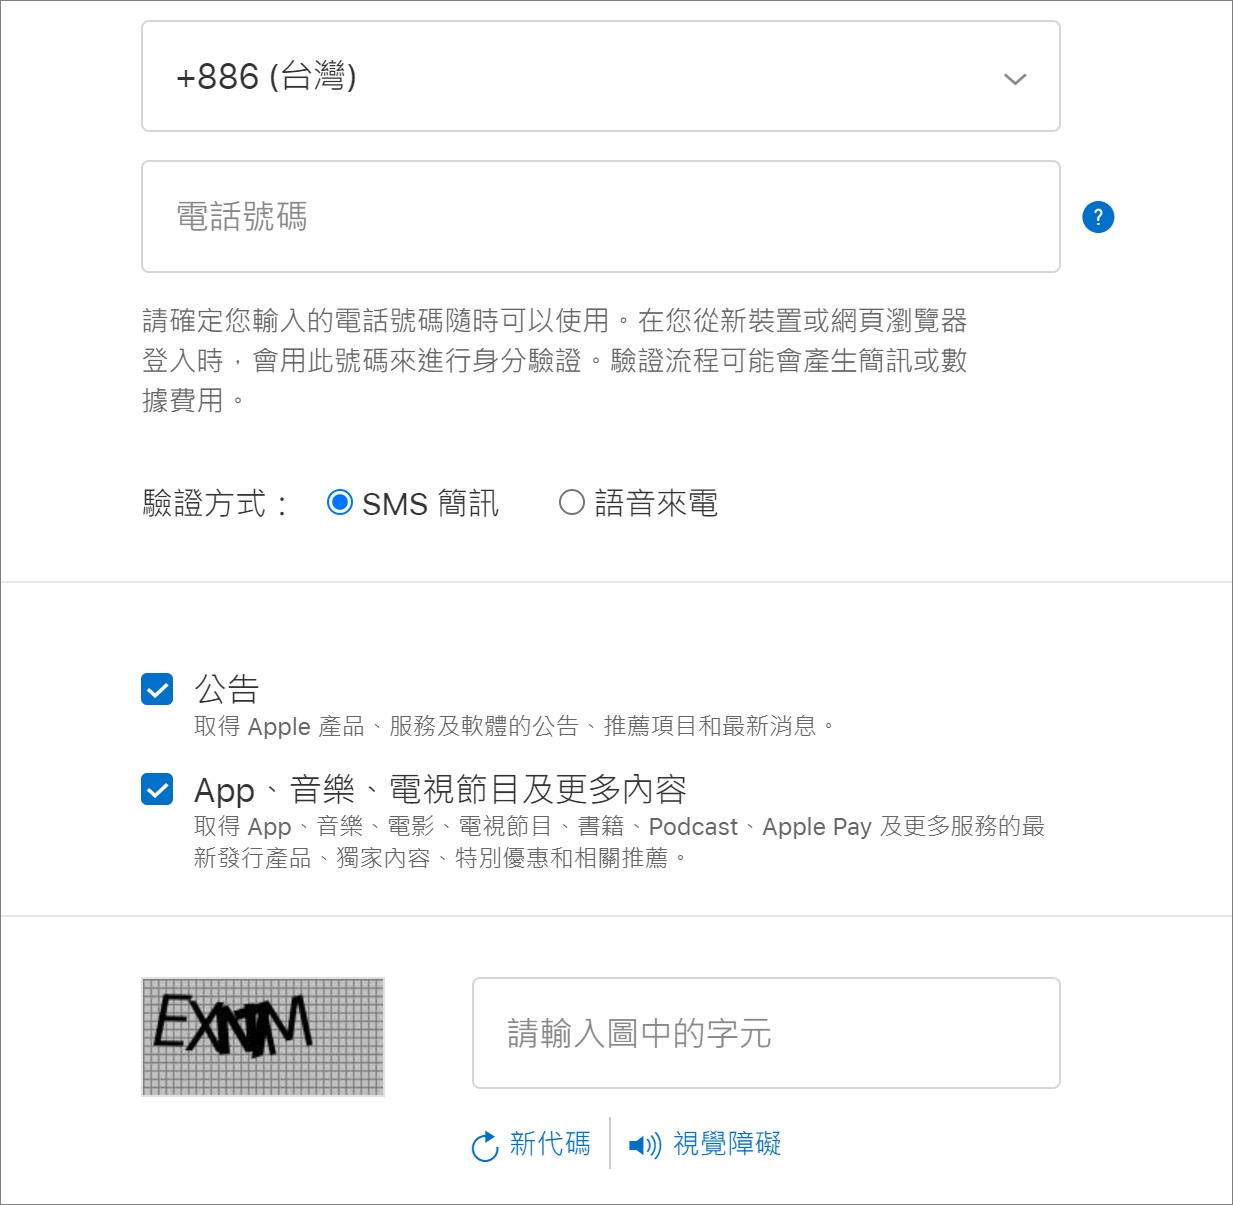Click the refresh icon for new code

point(485,1146)
